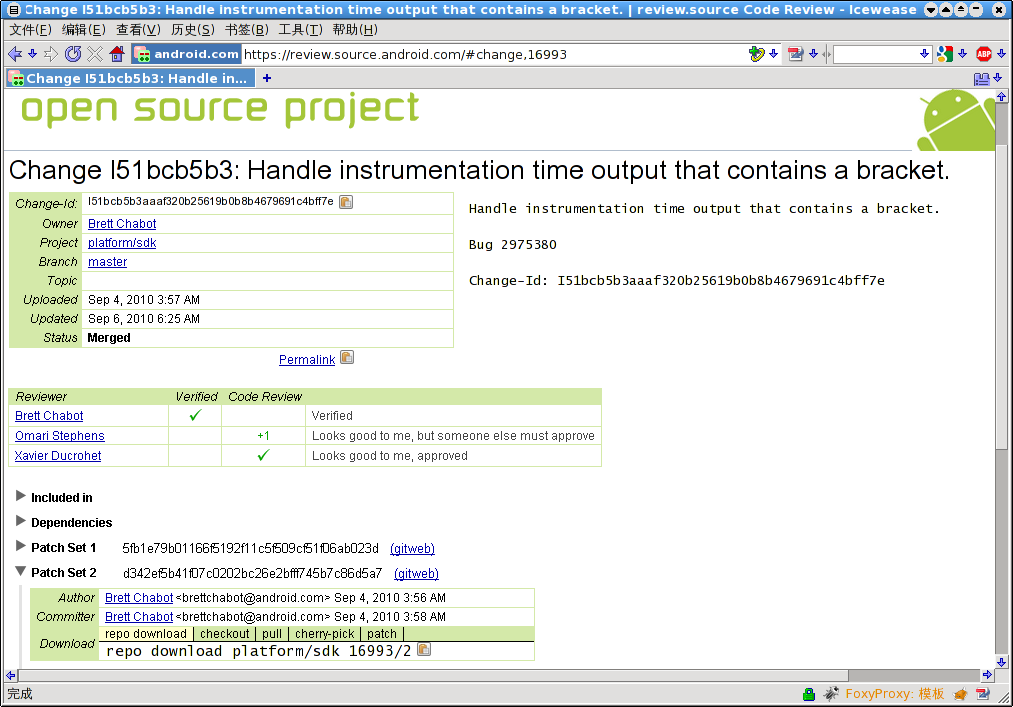Screen dimensions: 1013x707
Task: Open a new tab with plus button
Action: point(267,78)
